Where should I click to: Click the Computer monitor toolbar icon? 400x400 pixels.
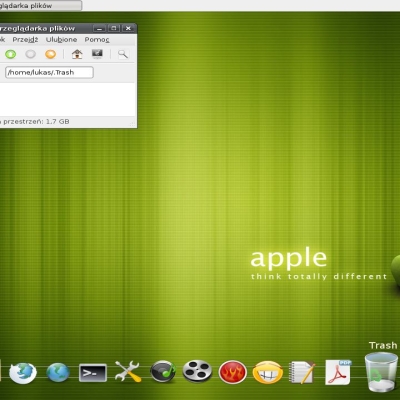tap(97, 54)
